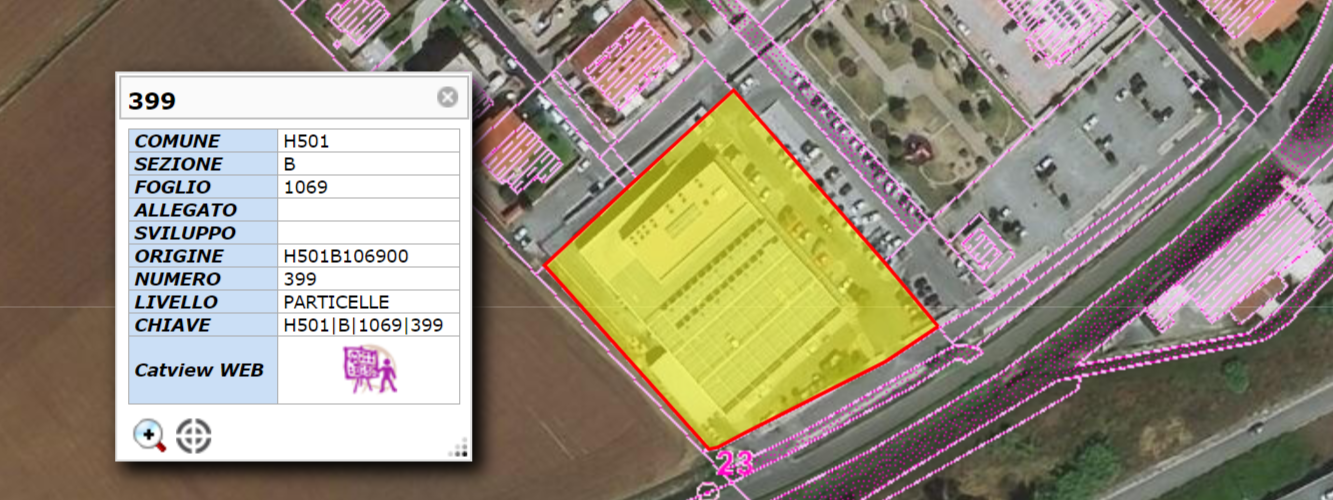Screen dimensions: 1333x500
Task: Click the SEZIONE value B
Action: tap(290, 164)
